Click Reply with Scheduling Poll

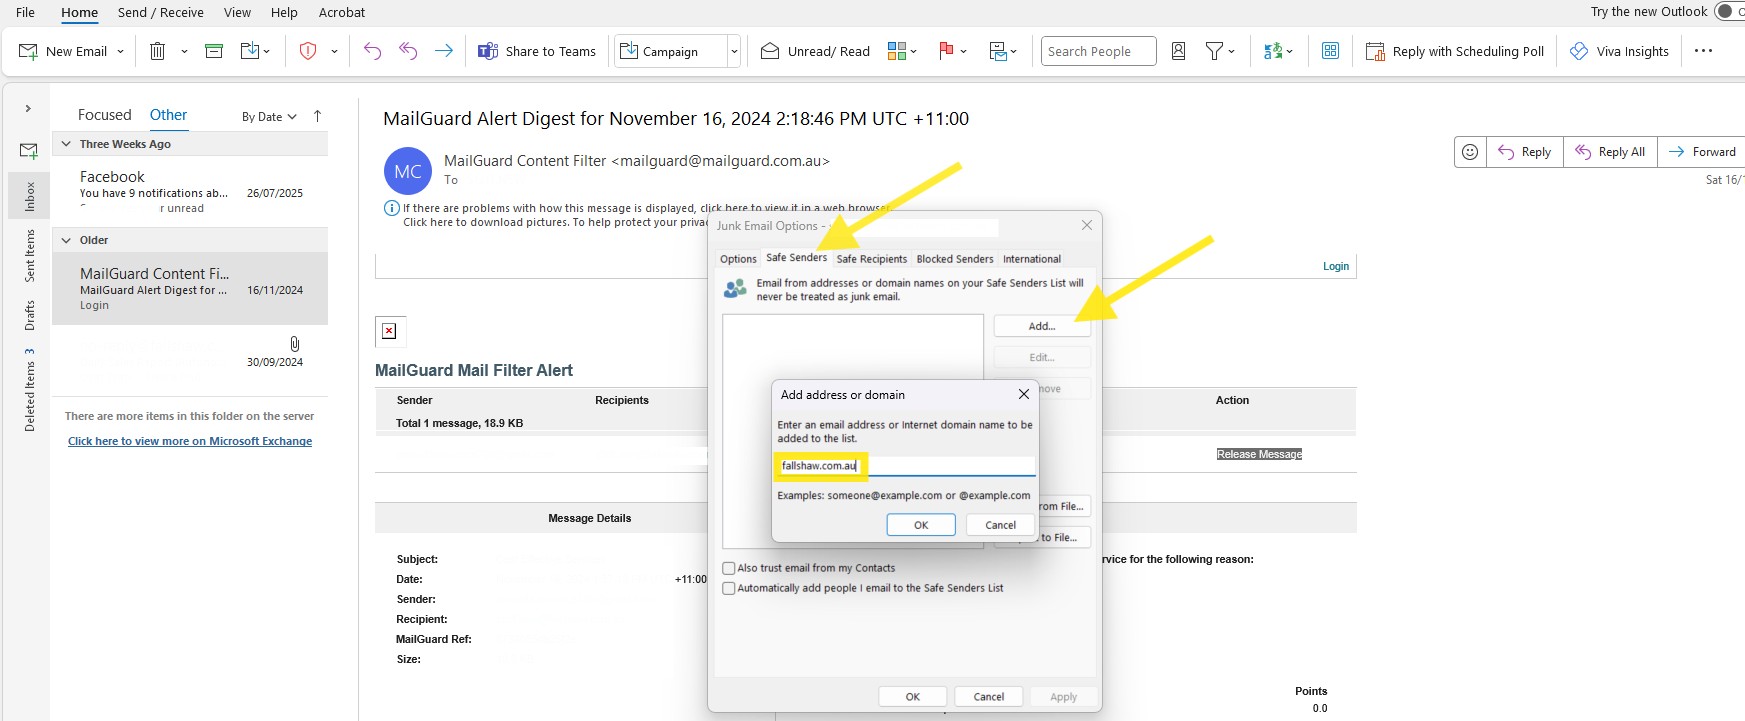[1455, 51]
